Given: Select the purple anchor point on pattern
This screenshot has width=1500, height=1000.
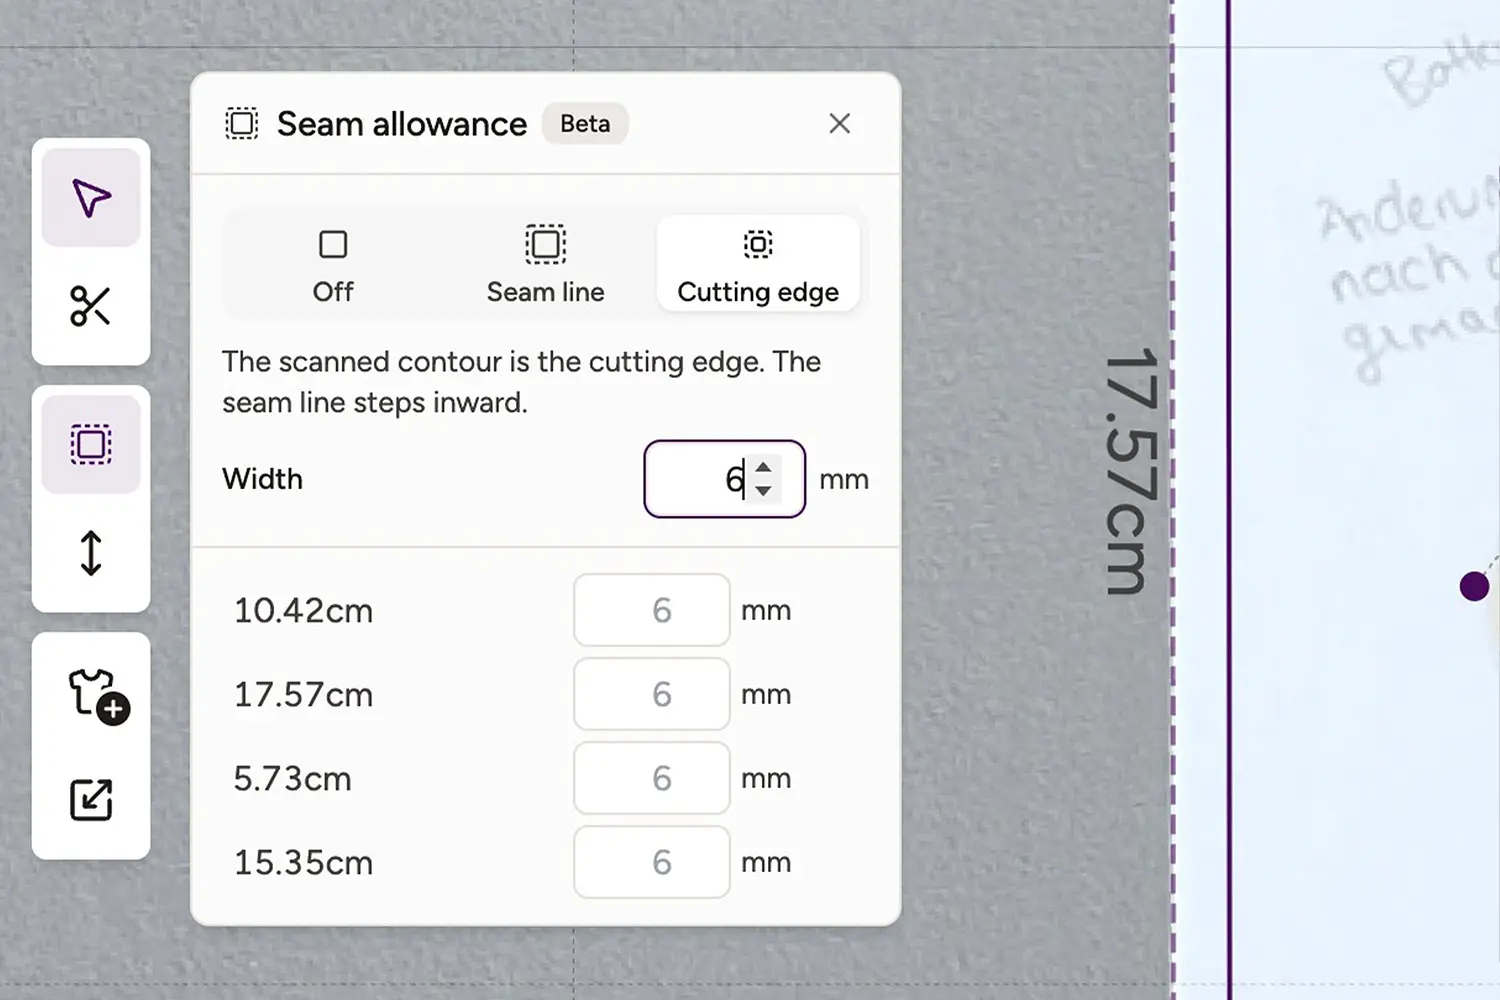Looking at the screenshot, I should (x=1474, y=586).
